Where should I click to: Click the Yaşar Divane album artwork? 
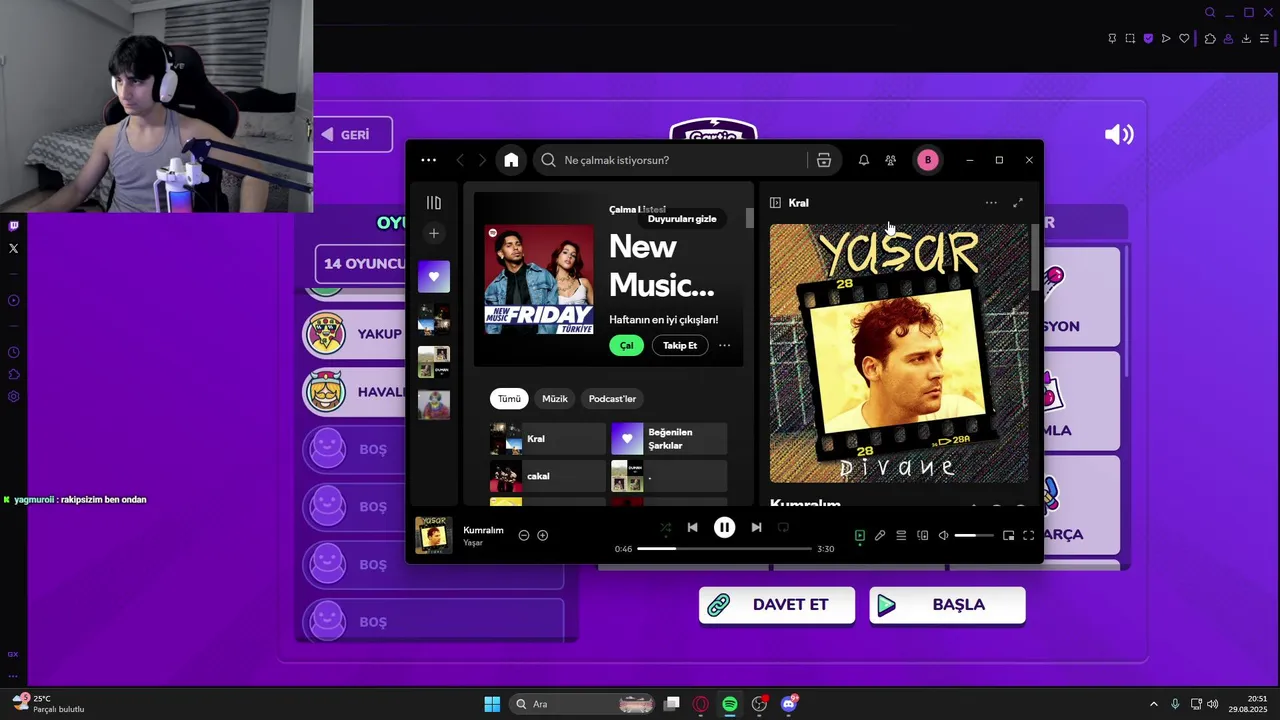(x=899, y=353)
